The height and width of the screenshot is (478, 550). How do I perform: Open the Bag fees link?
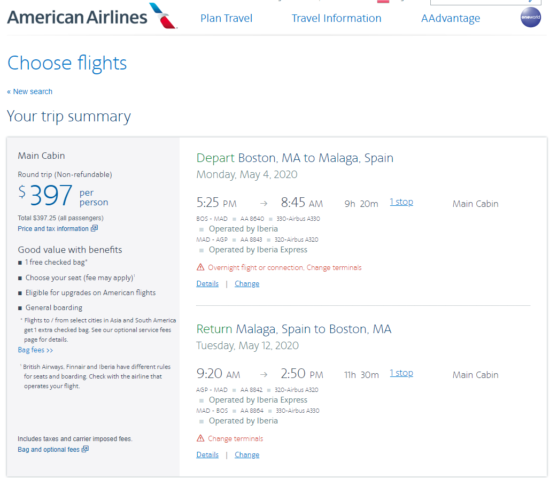(35, 350)
